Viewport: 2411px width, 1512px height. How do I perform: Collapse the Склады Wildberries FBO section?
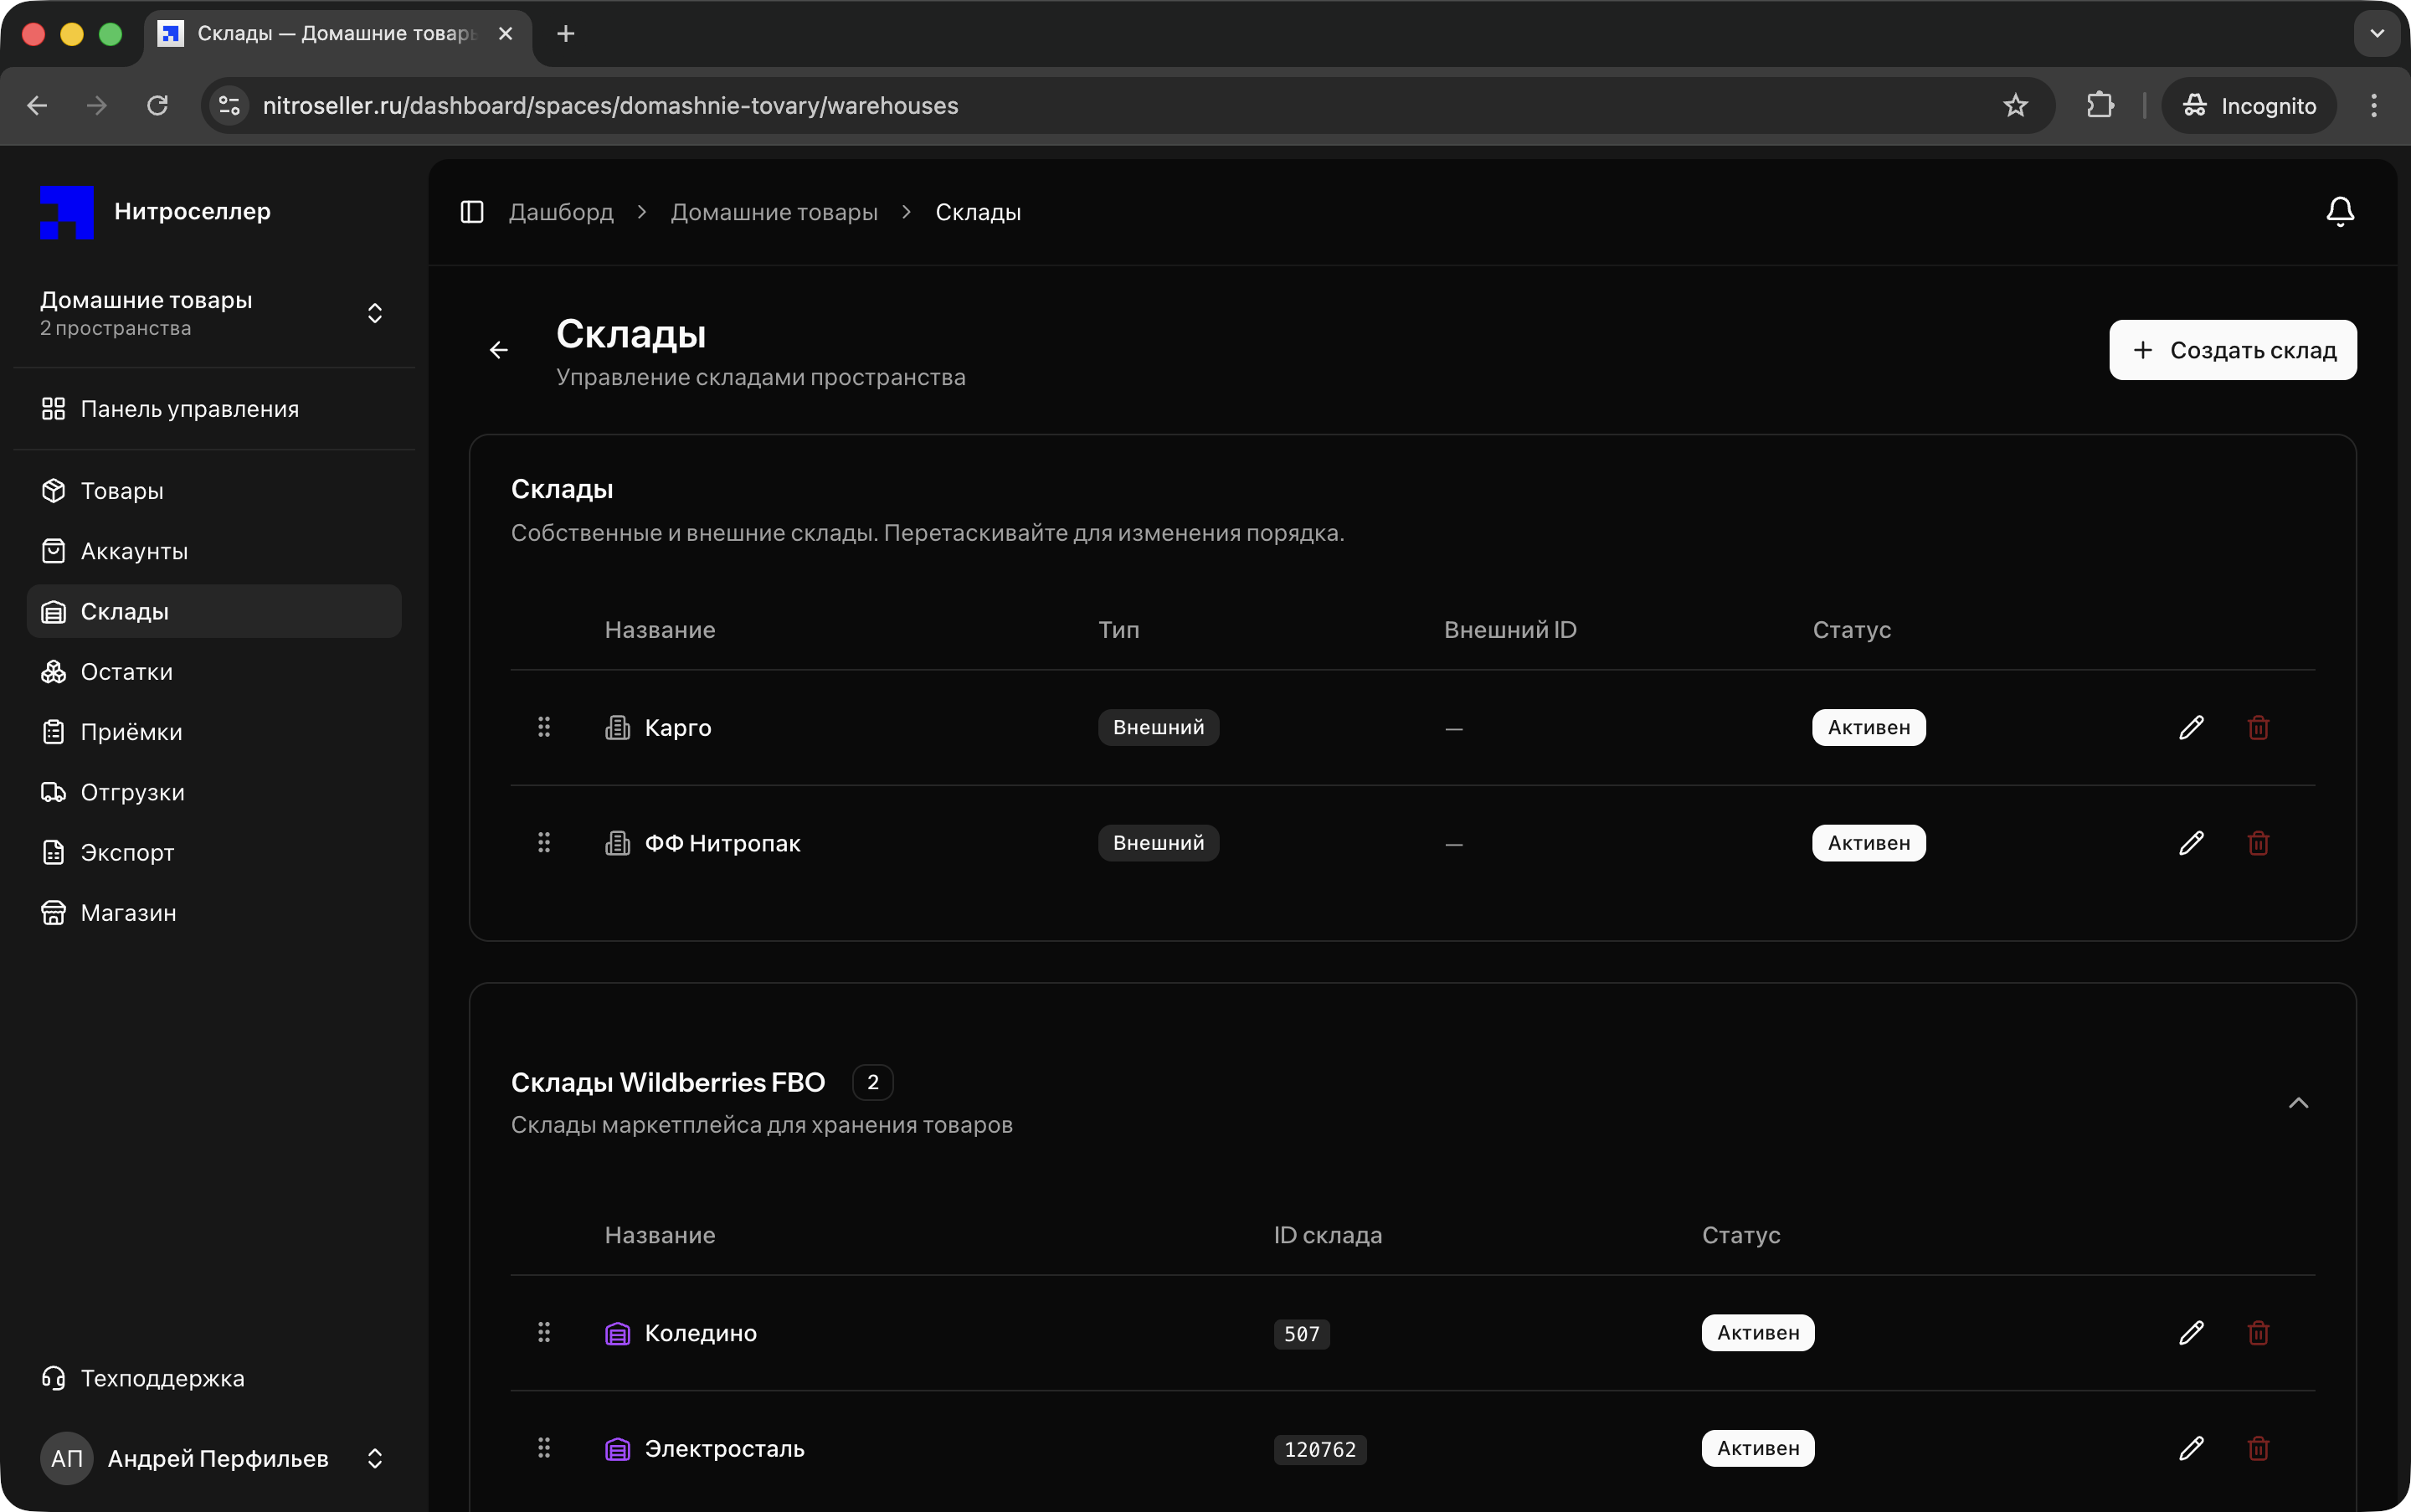[x=2298, y=1103]
